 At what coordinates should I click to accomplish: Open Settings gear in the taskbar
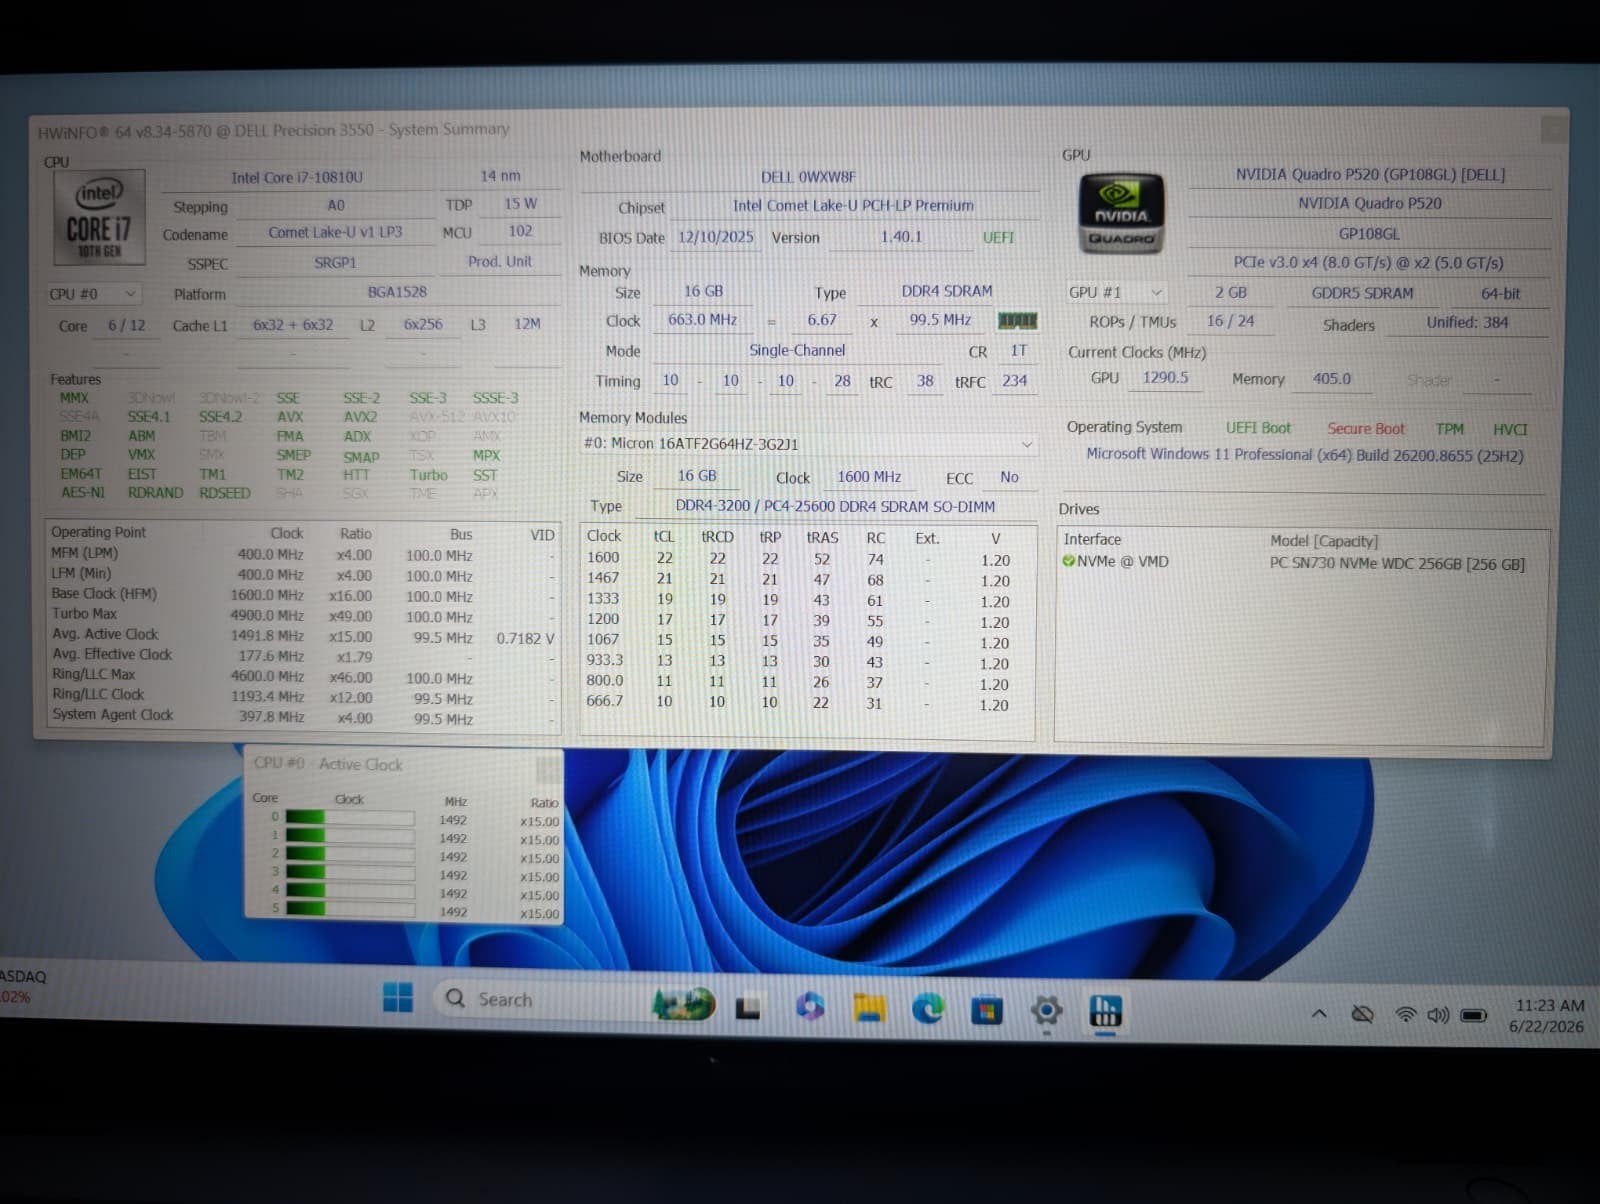(1046, 1011)
